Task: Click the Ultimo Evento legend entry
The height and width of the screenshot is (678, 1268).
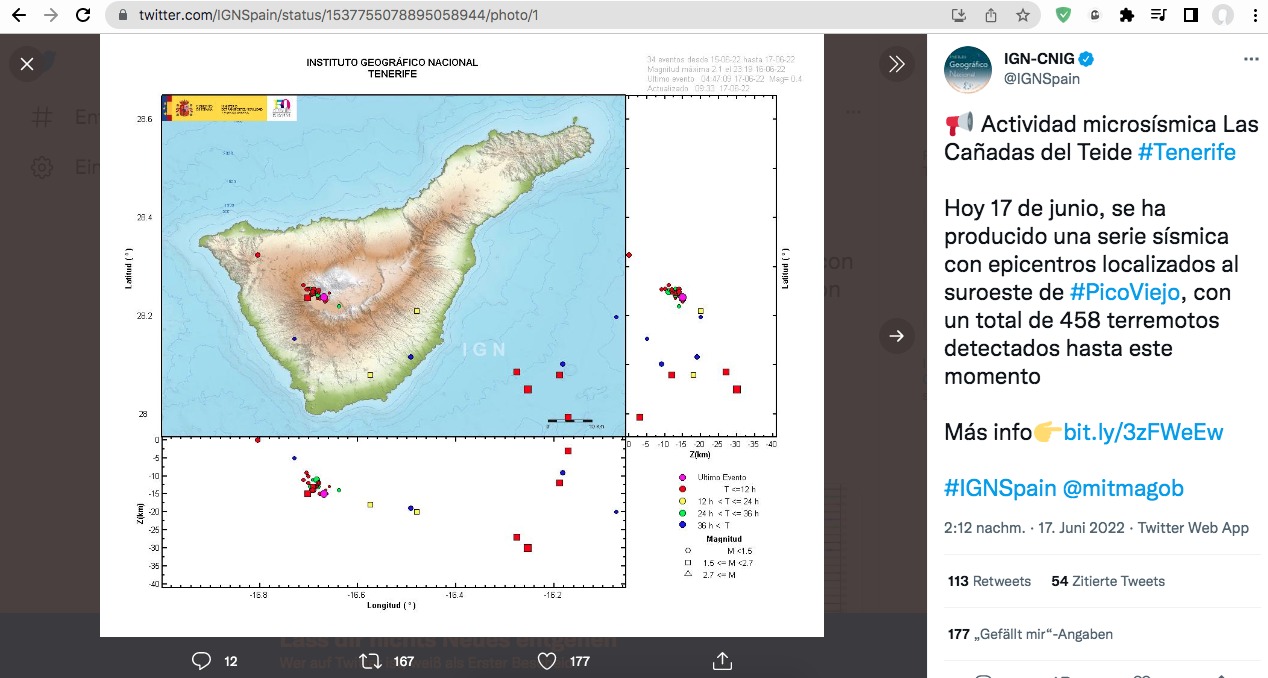Action: point(712,477)
